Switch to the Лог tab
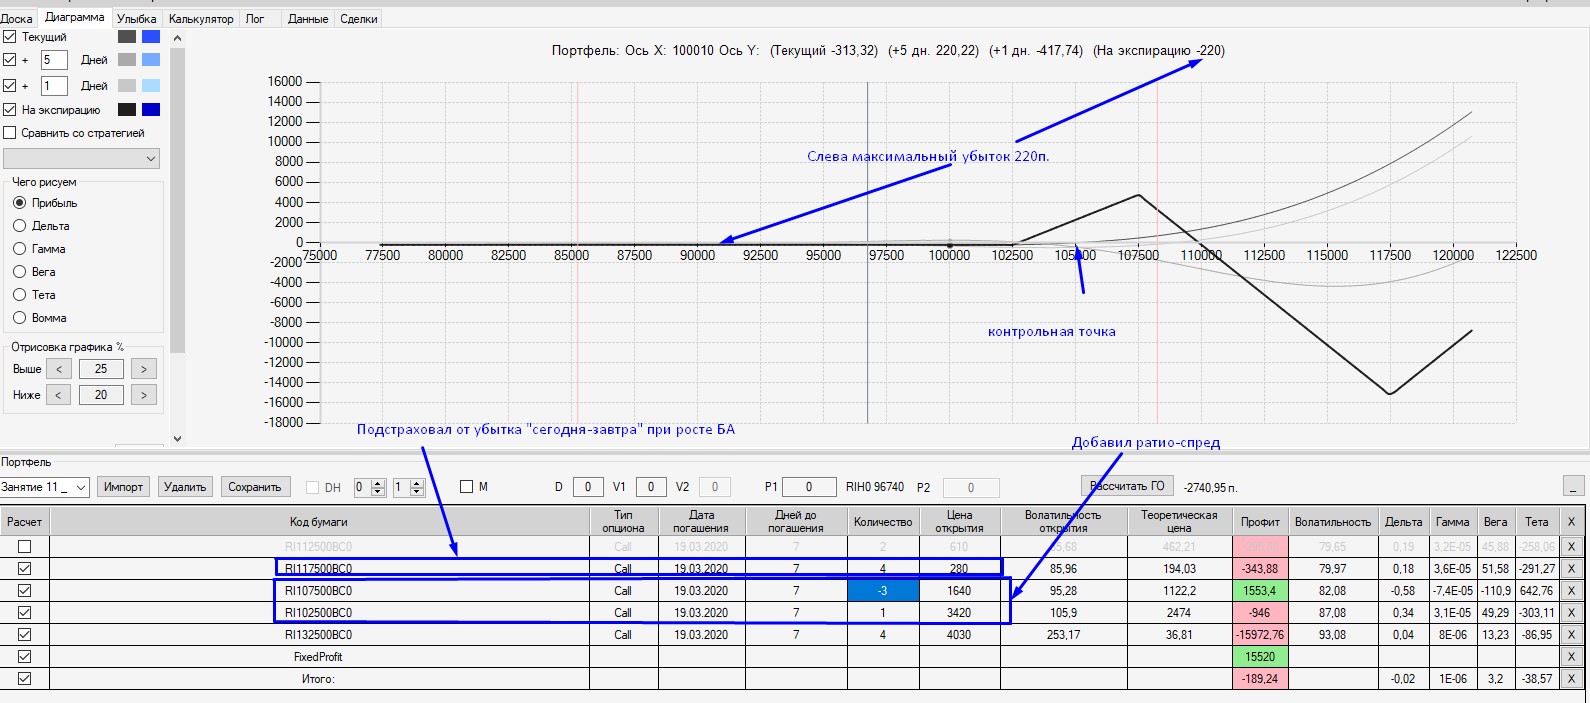The height and width of the screenshot is (703, 1590). click(255, 19)
